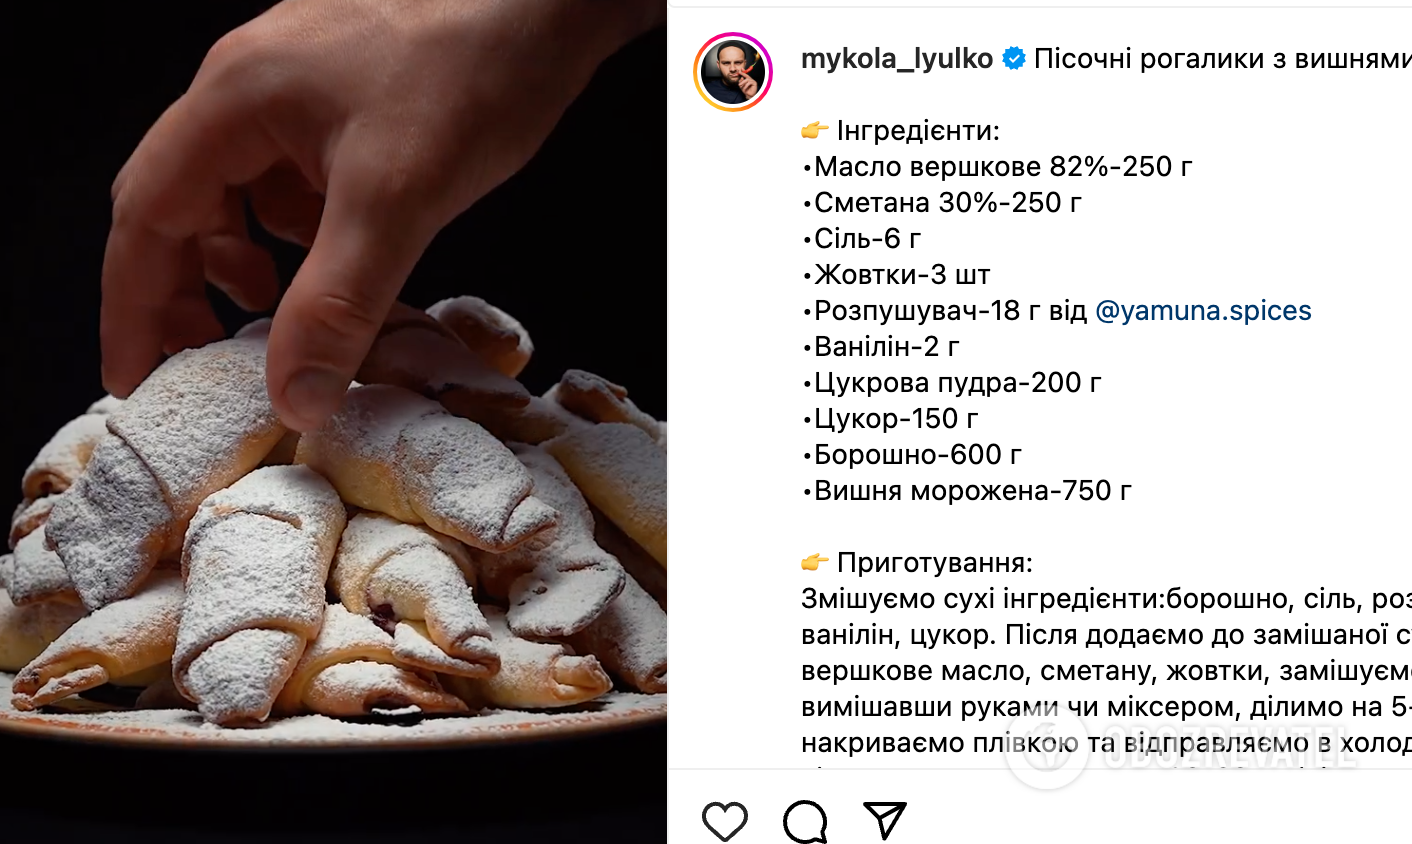1412x844 pixels.
Task: Click the Борошно-600 г ingredient line
Action: [911, 455]
